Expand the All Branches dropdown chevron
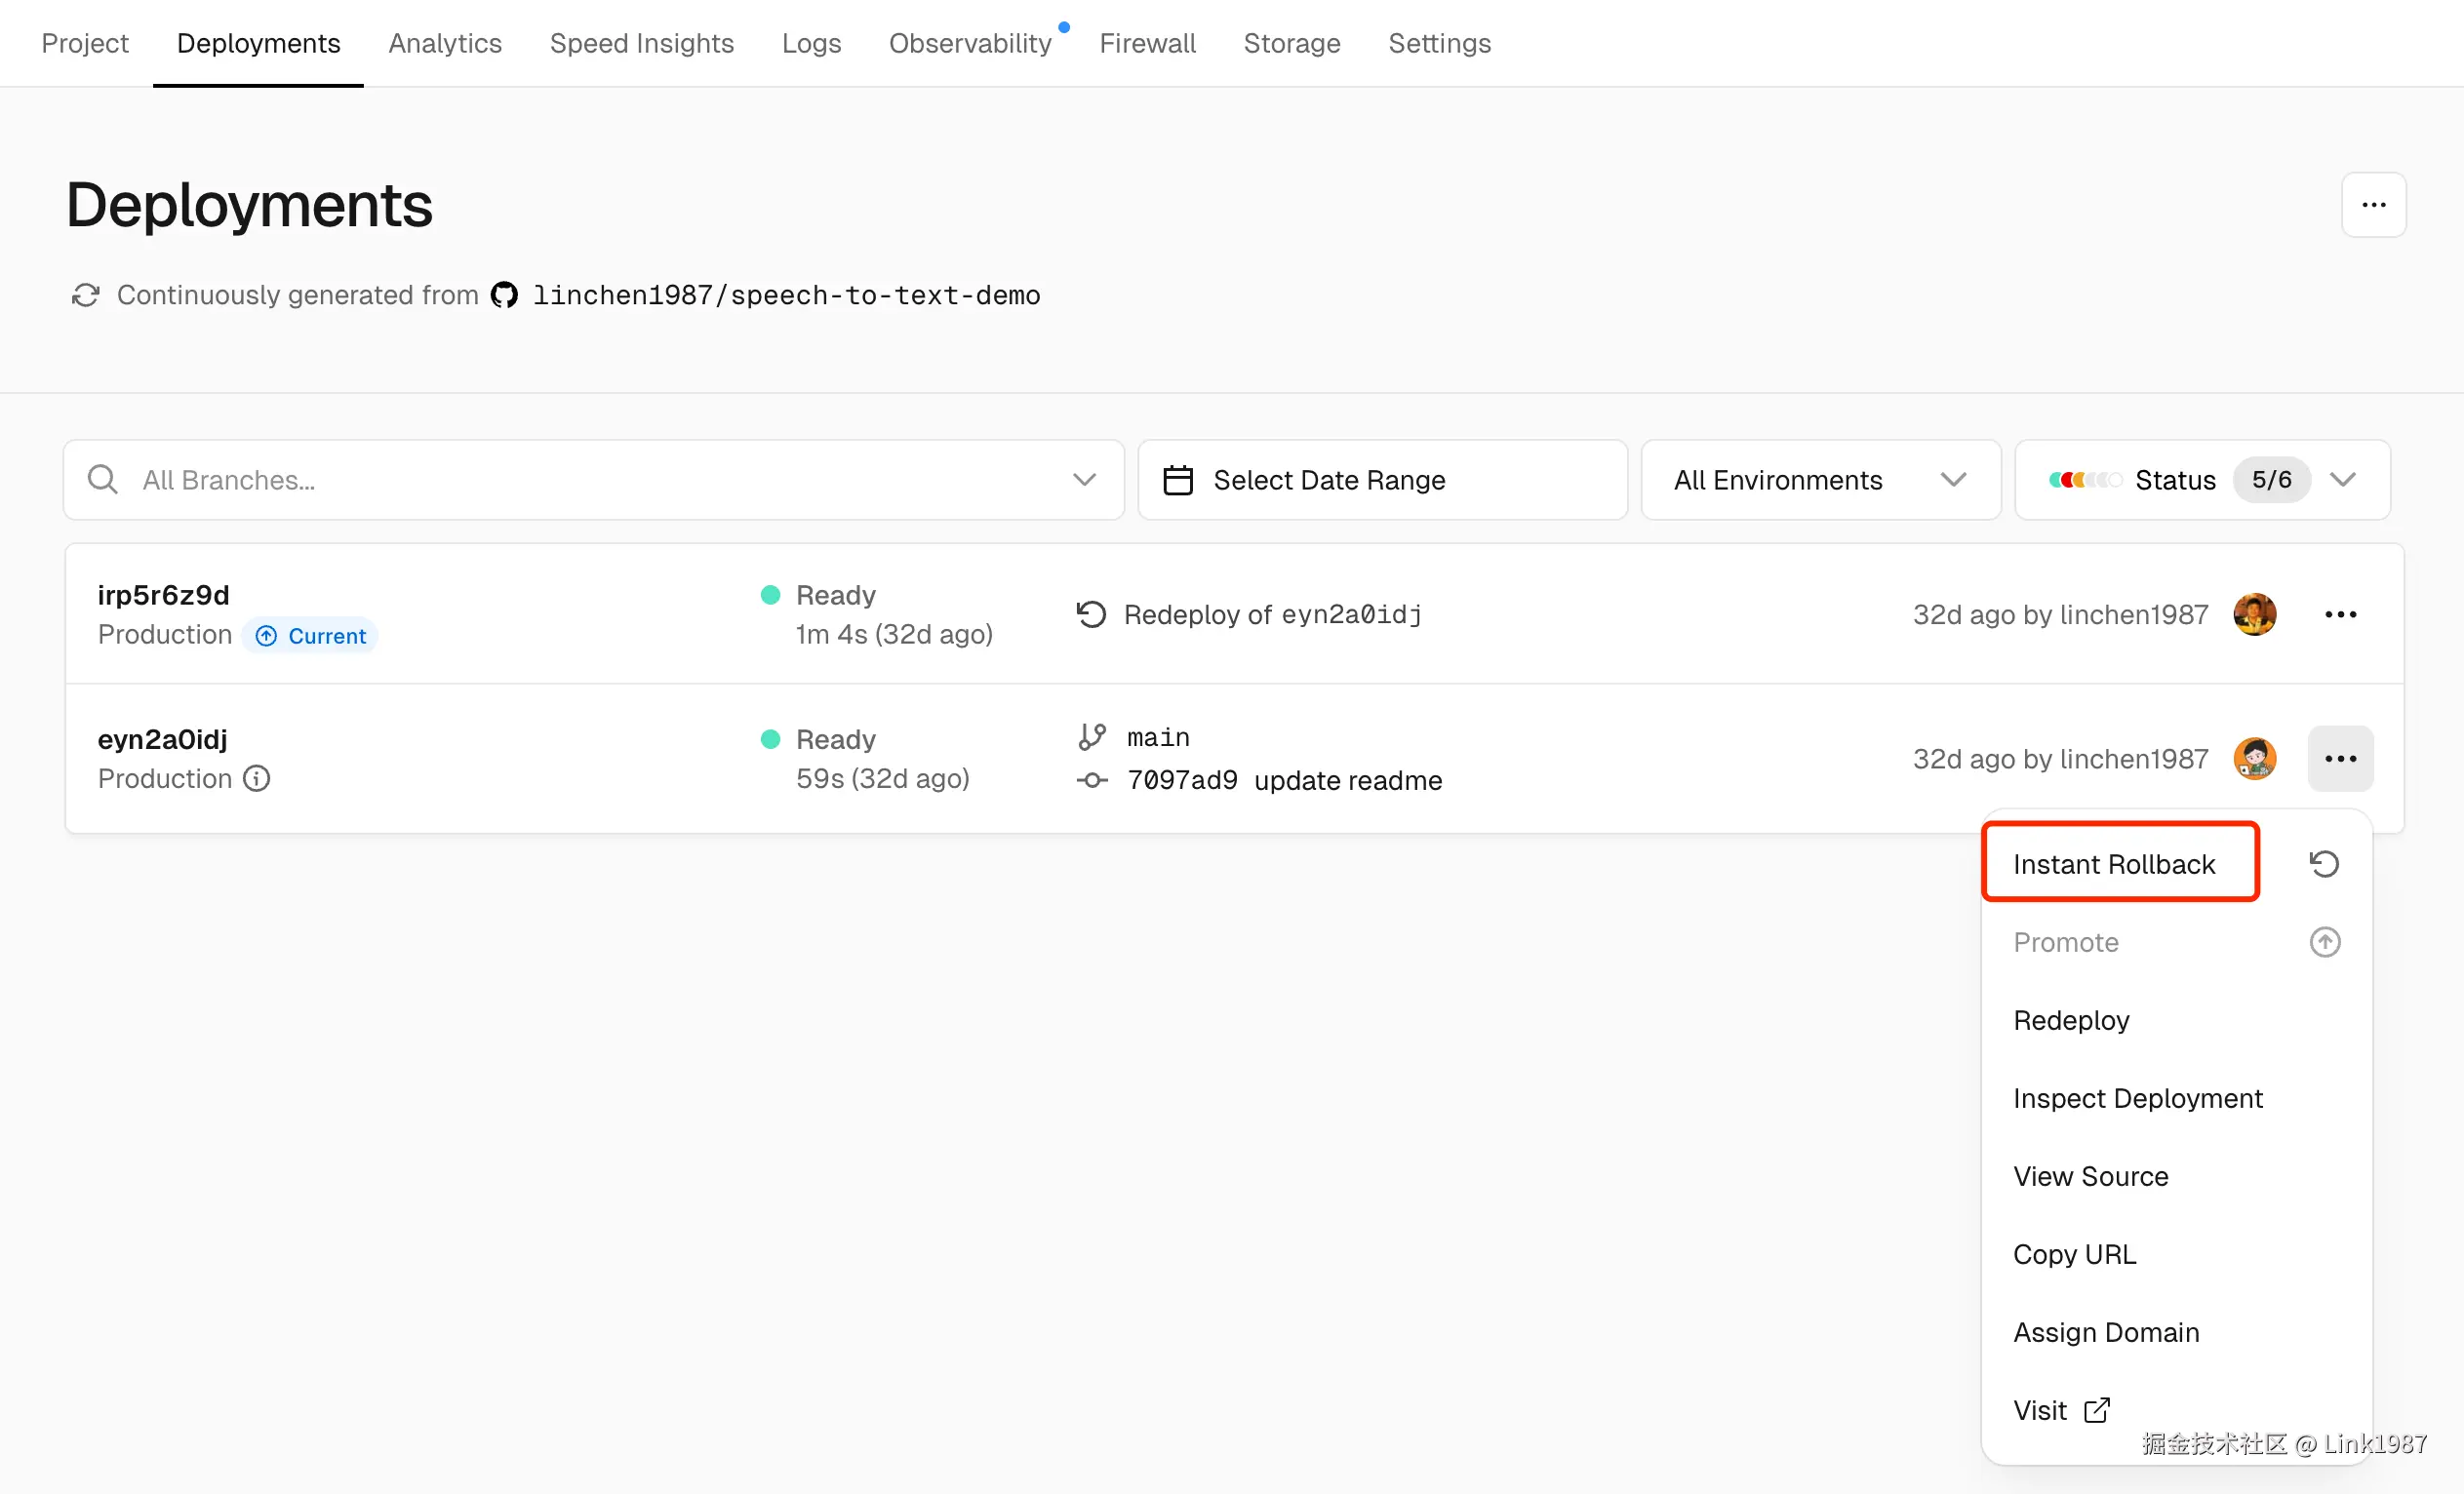The width and height of the screenshot is (2464, 1494). tap(1084, 480)
